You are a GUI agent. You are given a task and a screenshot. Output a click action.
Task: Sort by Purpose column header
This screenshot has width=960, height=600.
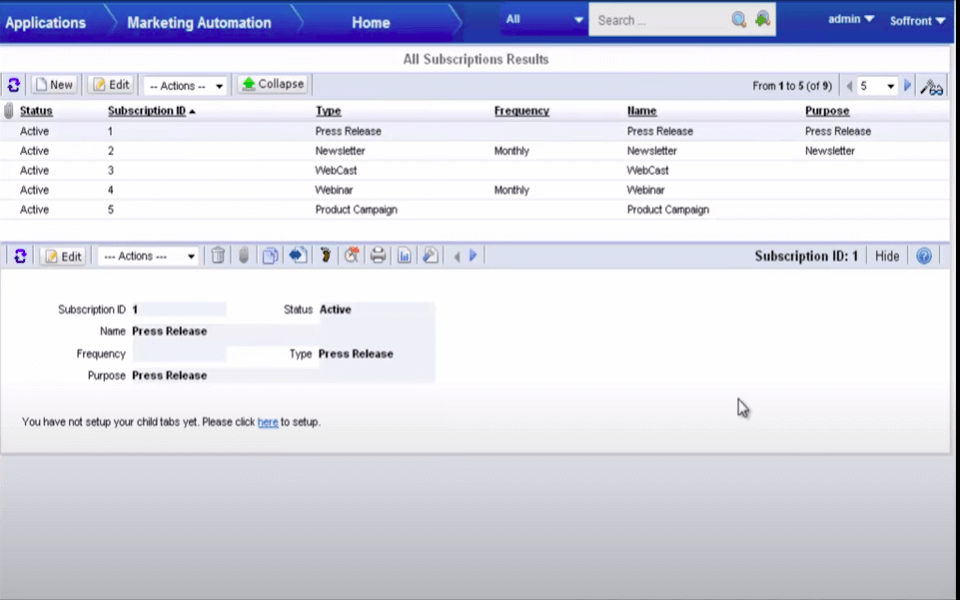point(827,111)
